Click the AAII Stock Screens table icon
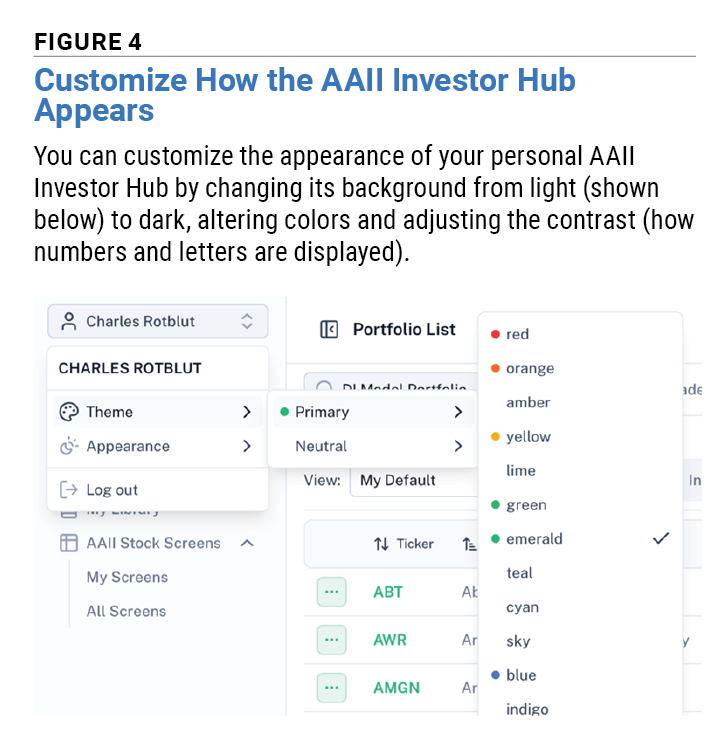This screenshot has width=719, height=736. click(x=69, y=543)
